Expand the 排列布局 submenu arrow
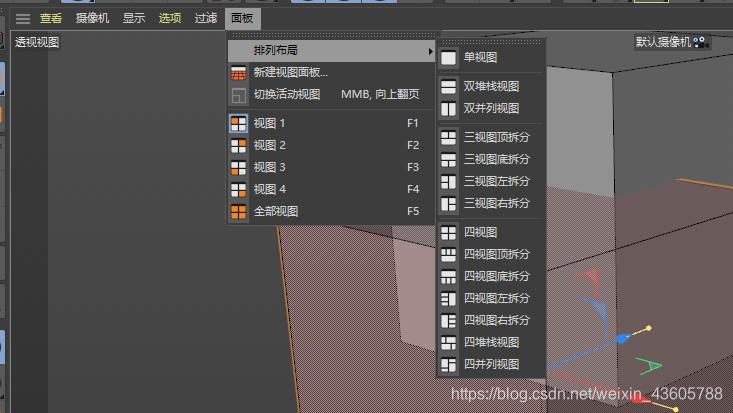The height and width of the screenshot is (413, 733). 430,51
